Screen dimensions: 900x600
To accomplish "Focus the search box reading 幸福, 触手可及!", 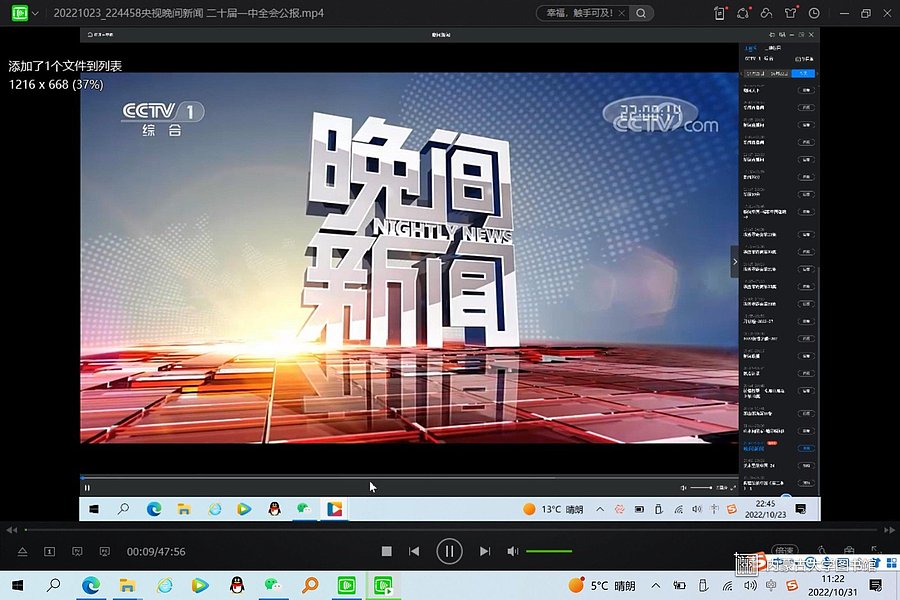I will (579, 13).
